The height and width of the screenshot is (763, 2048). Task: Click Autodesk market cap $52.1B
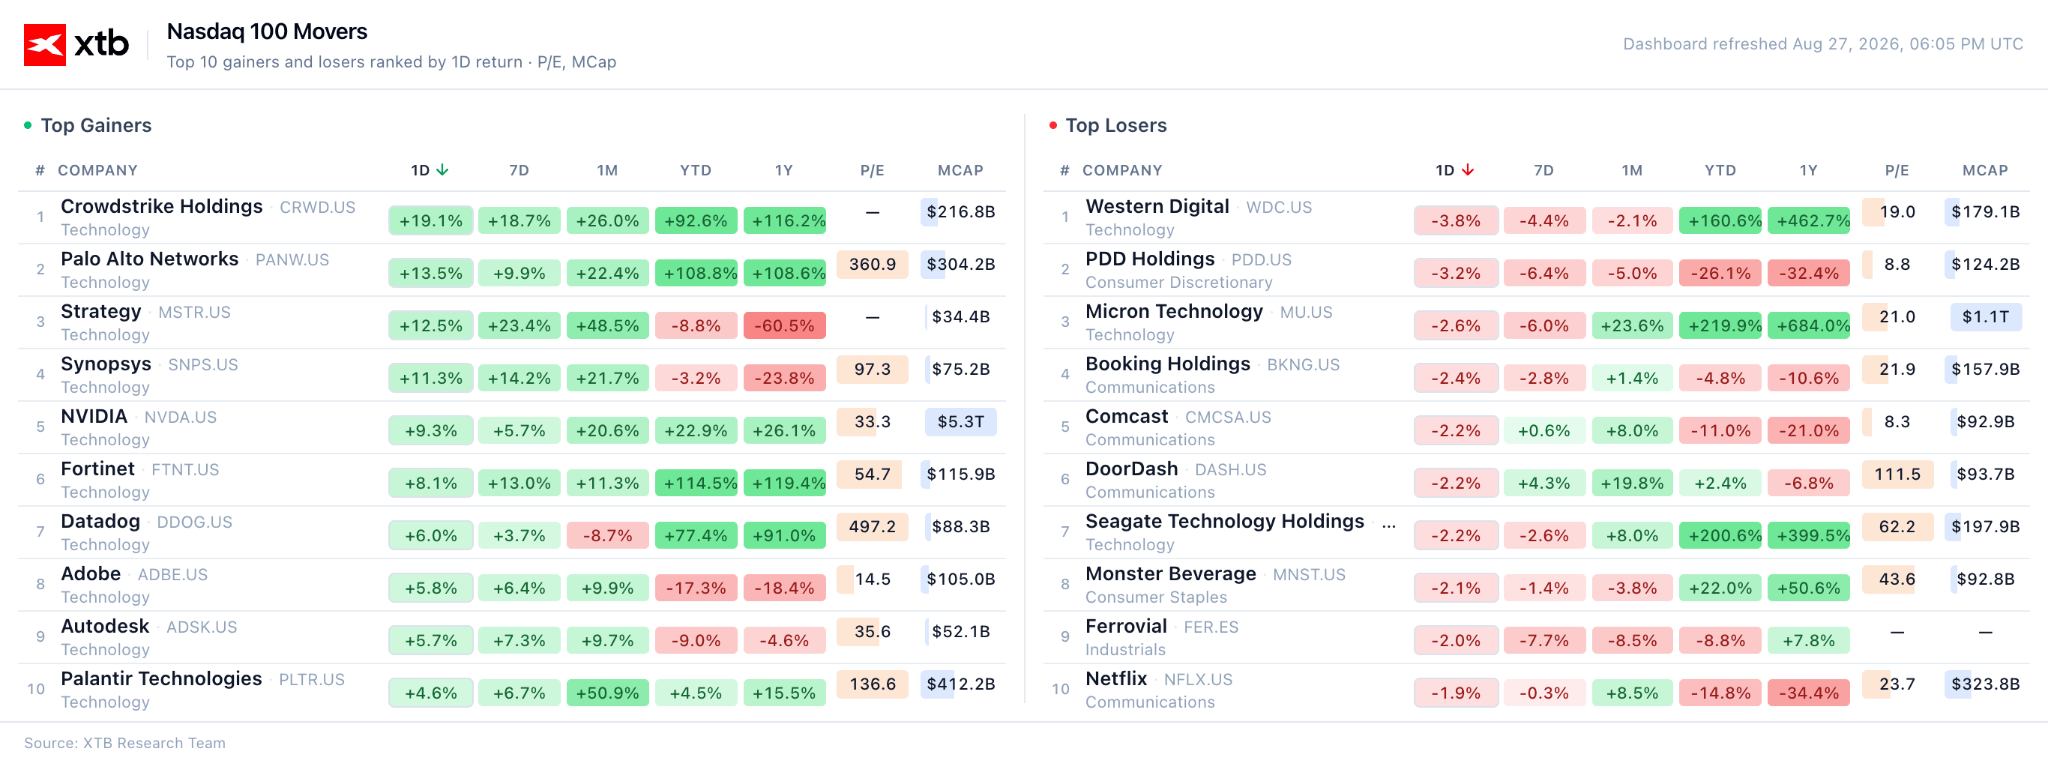(961, 632)
